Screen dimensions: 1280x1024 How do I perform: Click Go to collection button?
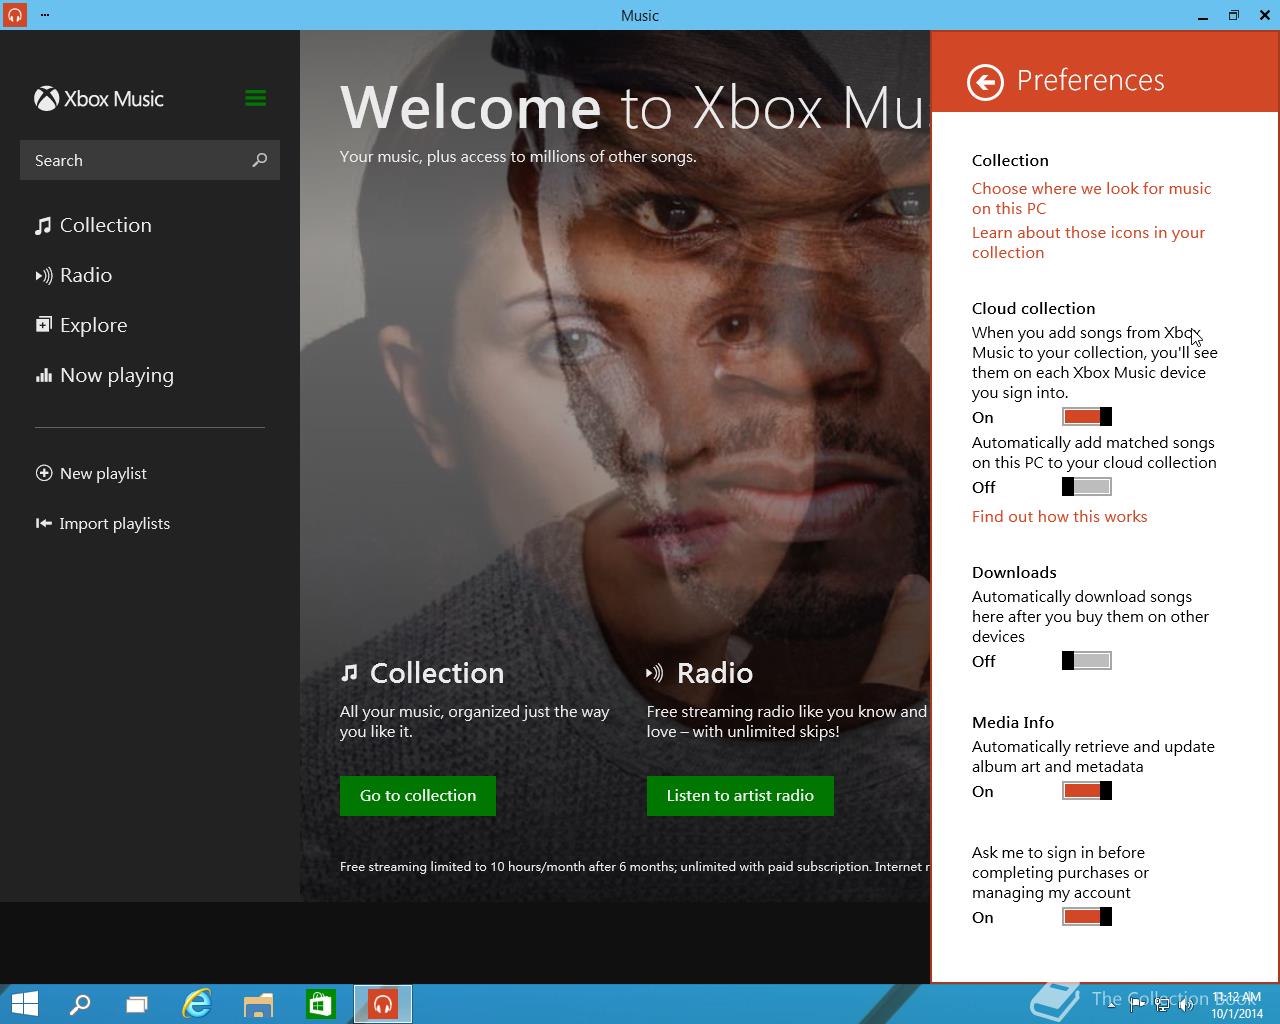pos(418,796)
